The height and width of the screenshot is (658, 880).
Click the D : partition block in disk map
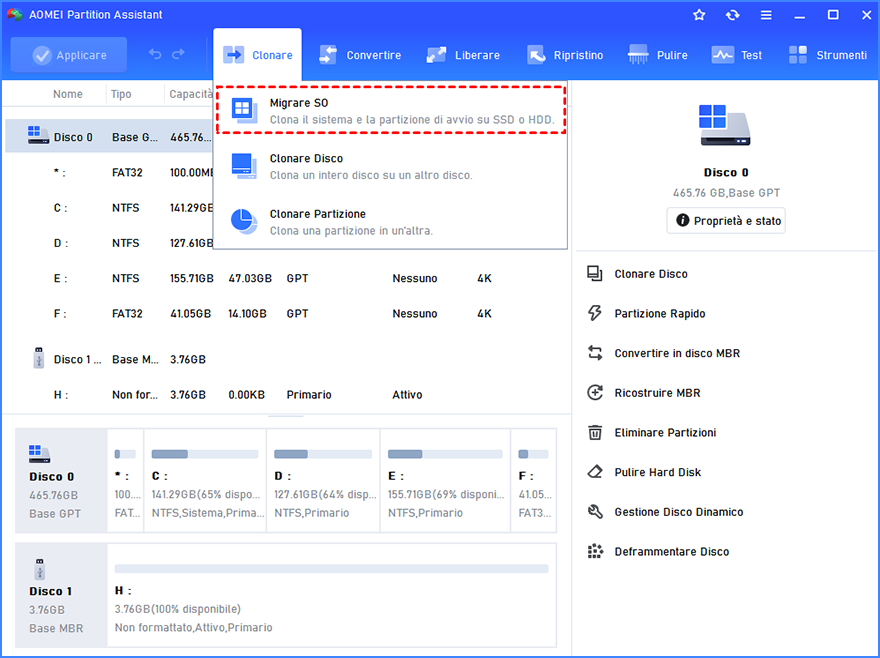point(323,481)
